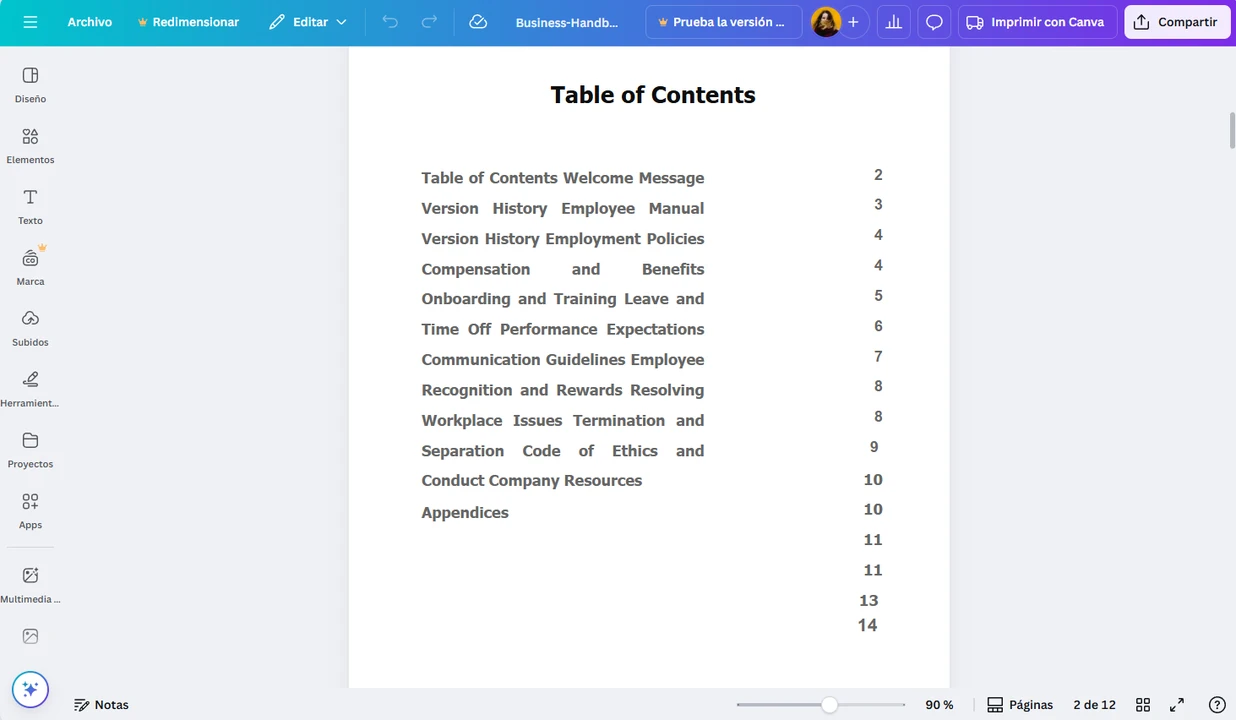
Task: Click Imprimir con Canva button
Action: coord(1037,22)
